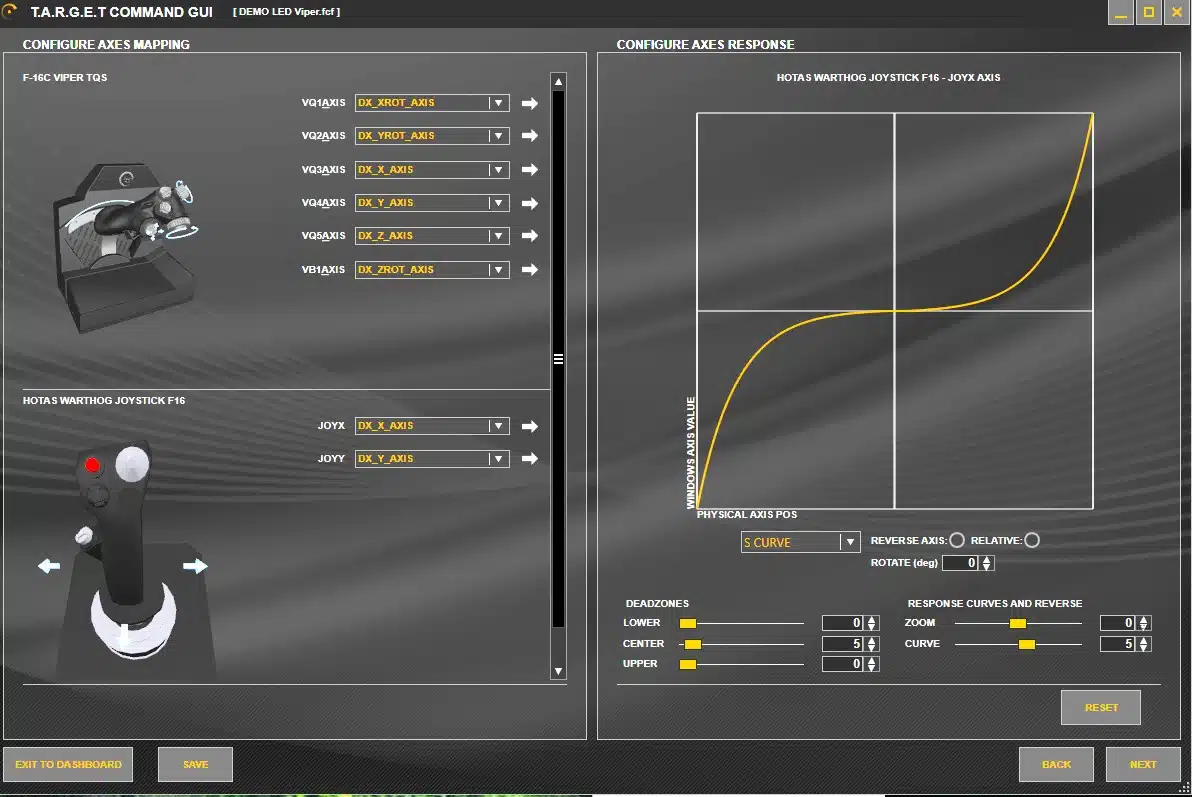Screen dimensions: 1192x797
Task: Click the arrow icon next to VQ5AXIS
Action: click(530, 236)
